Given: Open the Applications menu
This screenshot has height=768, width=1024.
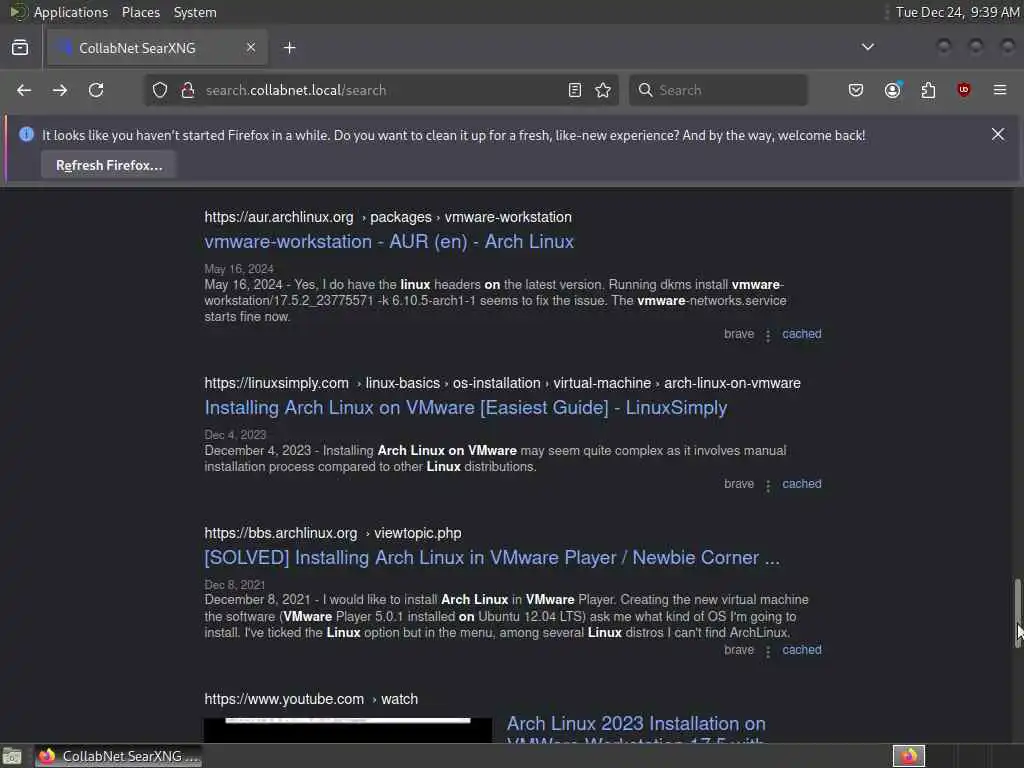Looking at the screenshot, I should [71, 12].
